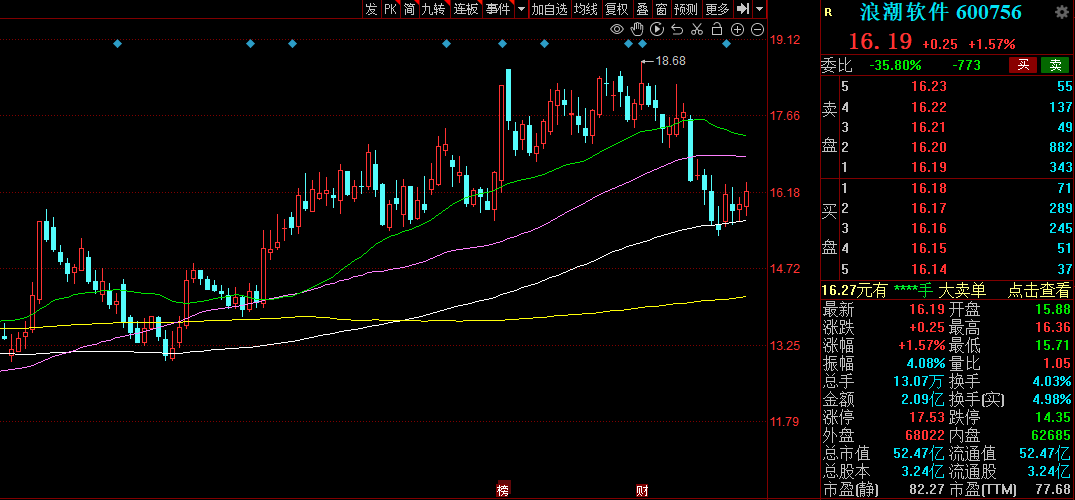Select sell level 1 price 16.19

(928, 167)
